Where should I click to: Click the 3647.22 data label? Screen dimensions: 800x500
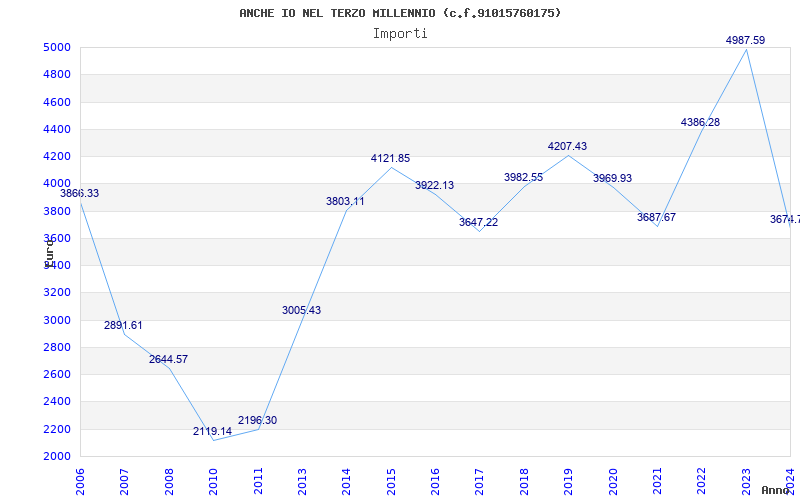(479, 222)
